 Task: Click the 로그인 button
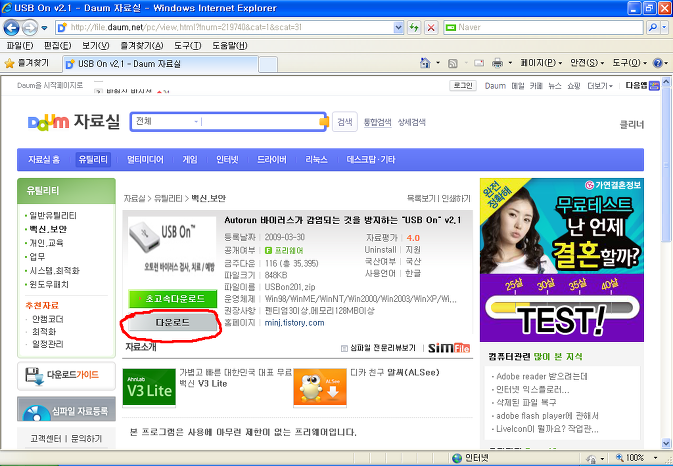(x=463, y=85)
